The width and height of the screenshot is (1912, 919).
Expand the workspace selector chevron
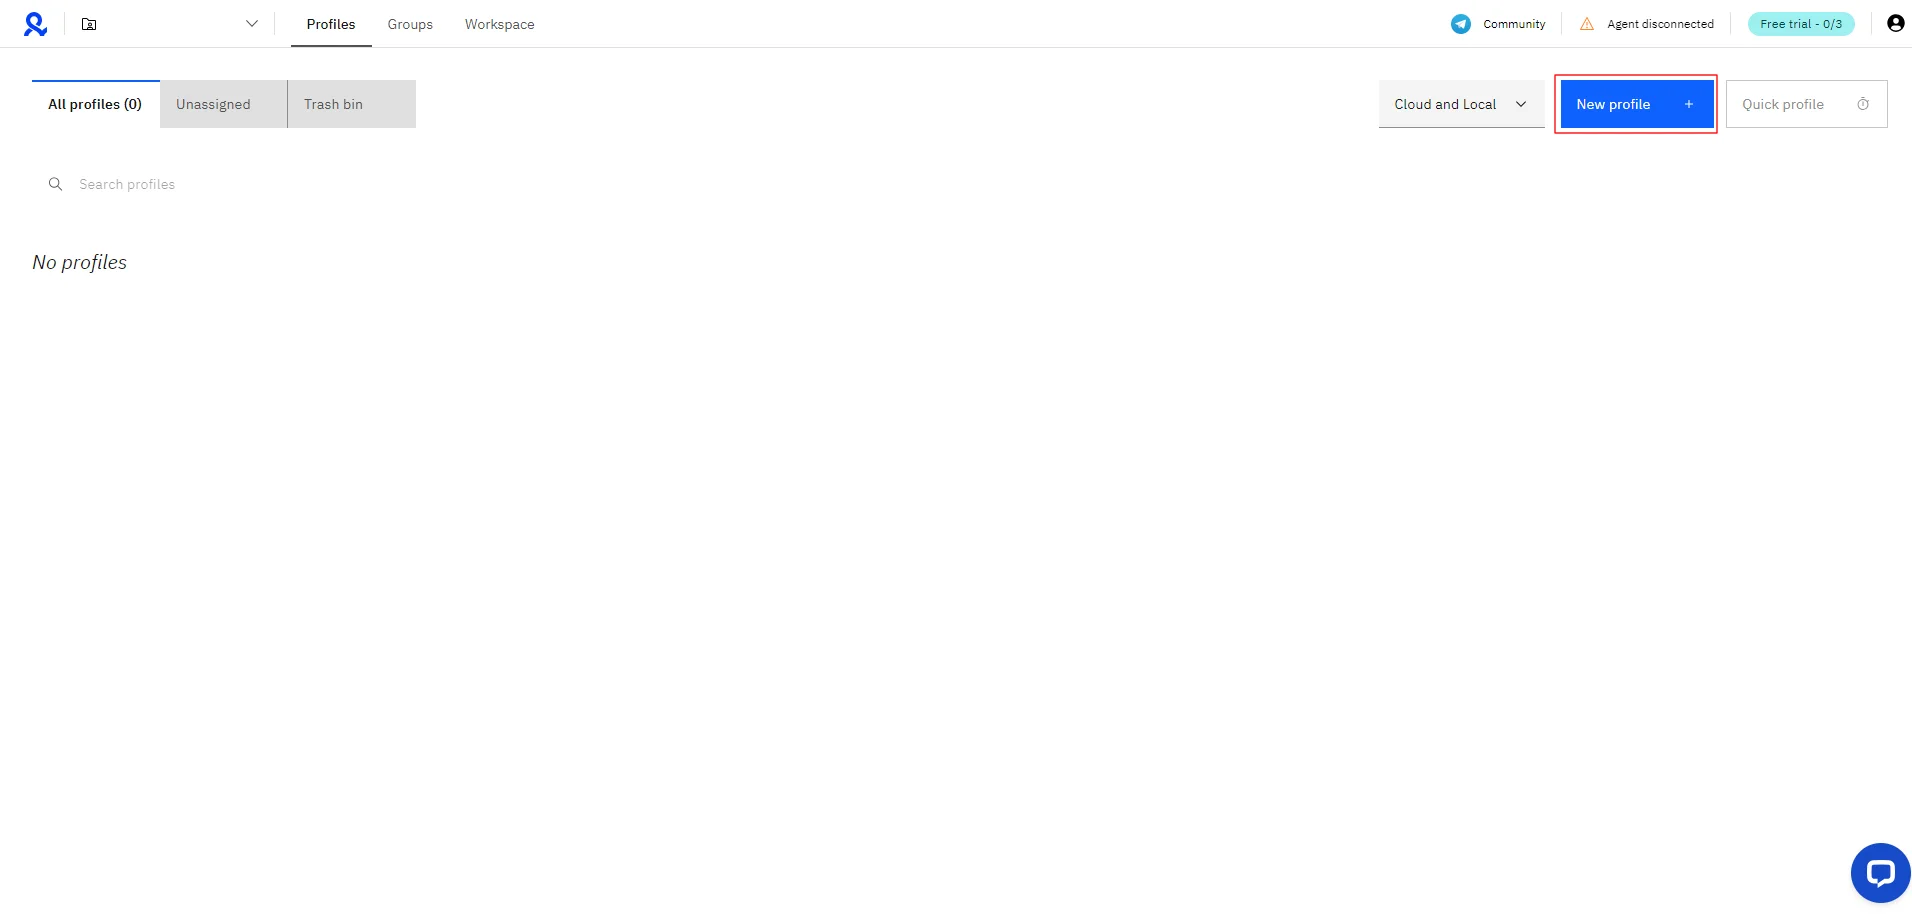pos(252,24)
